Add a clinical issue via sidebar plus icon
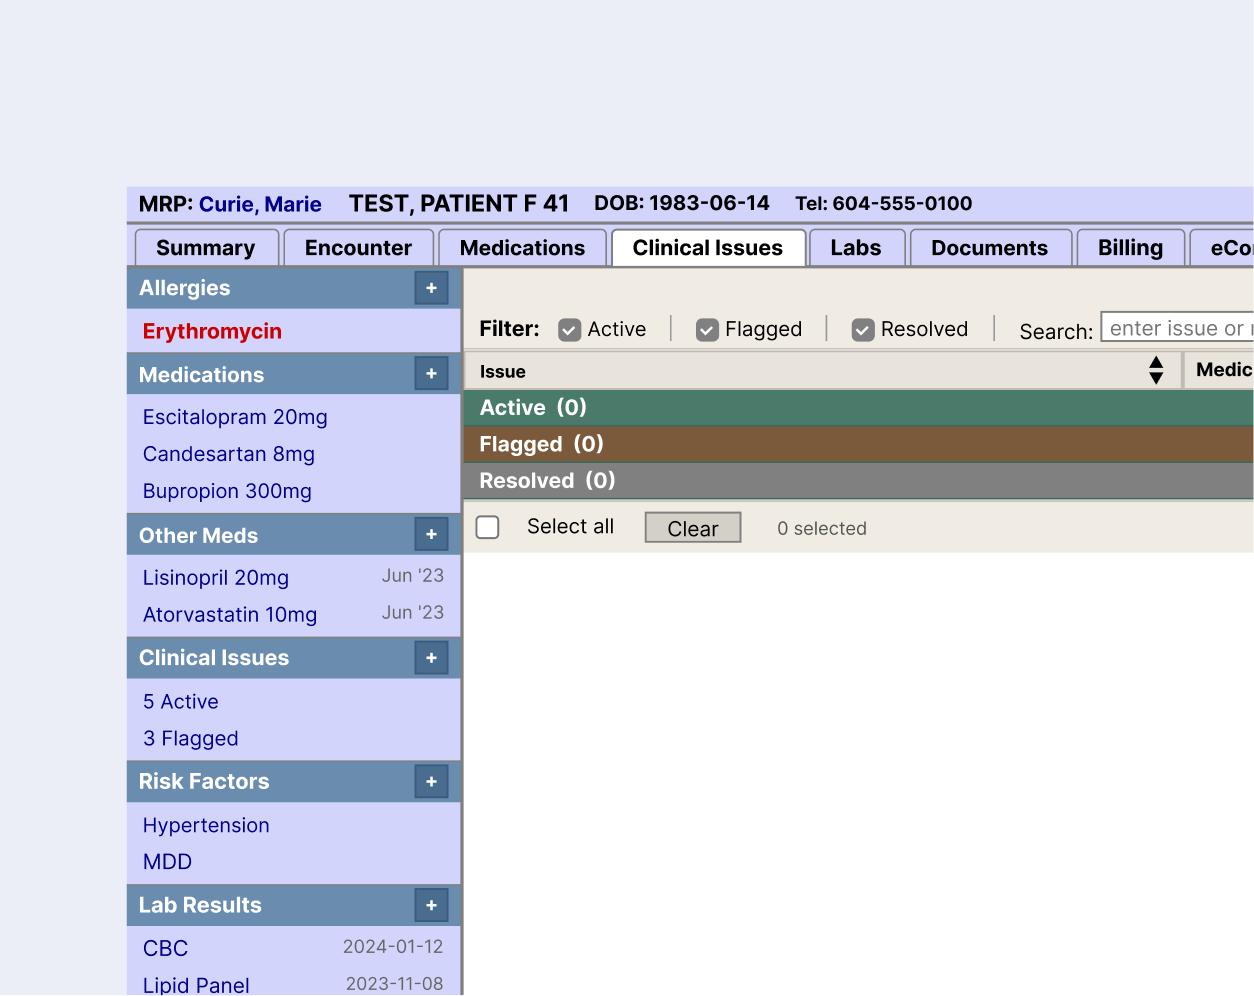The height and width of the screenshot is (996, 1254). 431,658
